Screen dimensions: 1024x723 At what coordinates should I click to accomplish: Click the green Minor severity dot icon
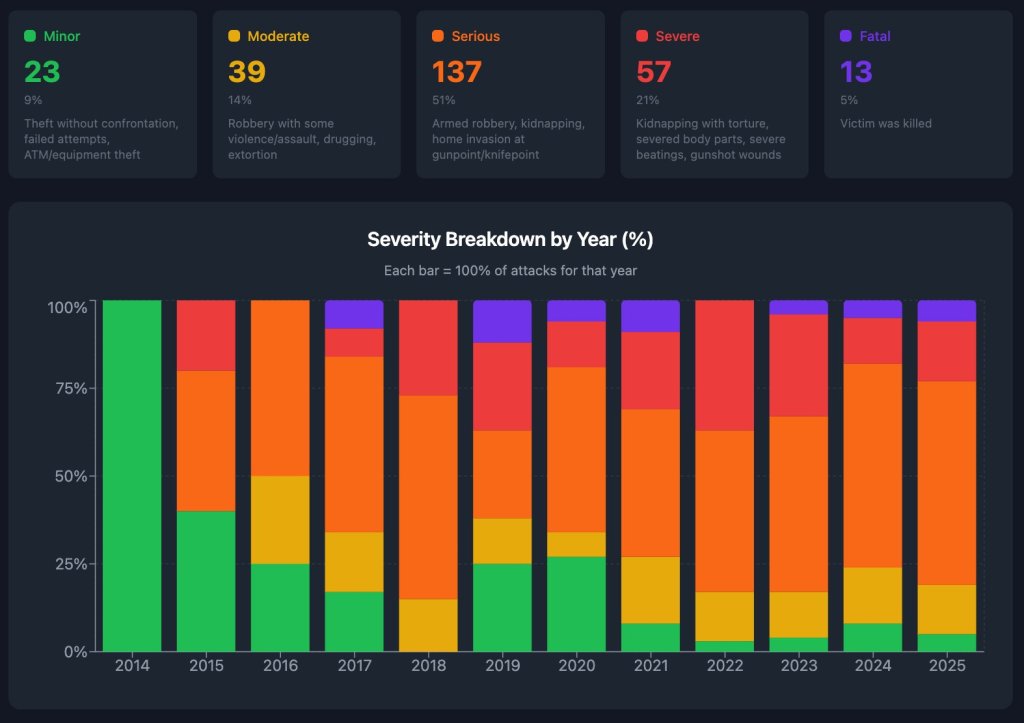coord(30,36)
